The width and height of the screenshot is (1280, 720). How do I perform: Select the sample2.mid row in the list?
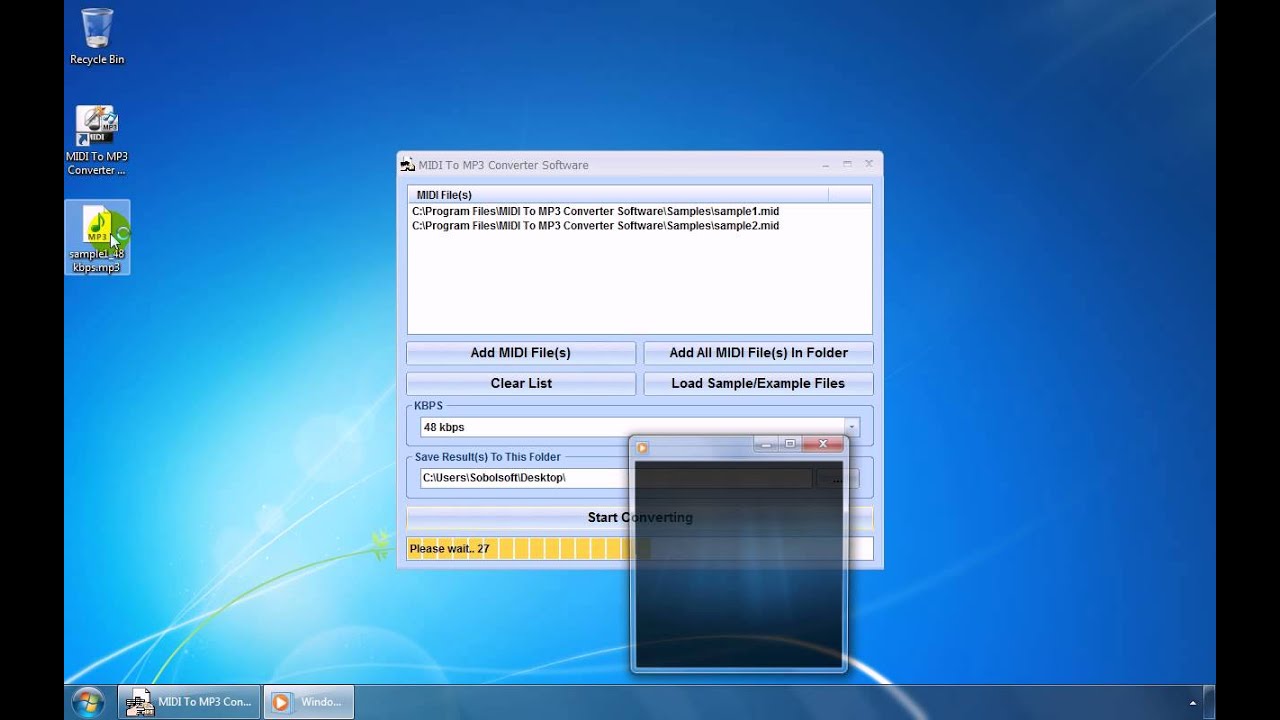(595, 225)
